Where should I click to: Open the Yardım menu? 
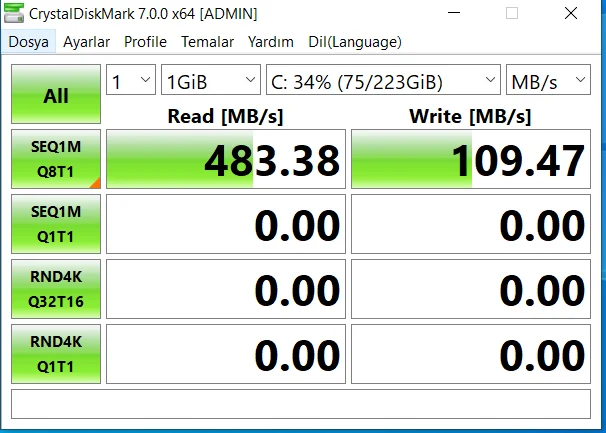tap(271, 42)
